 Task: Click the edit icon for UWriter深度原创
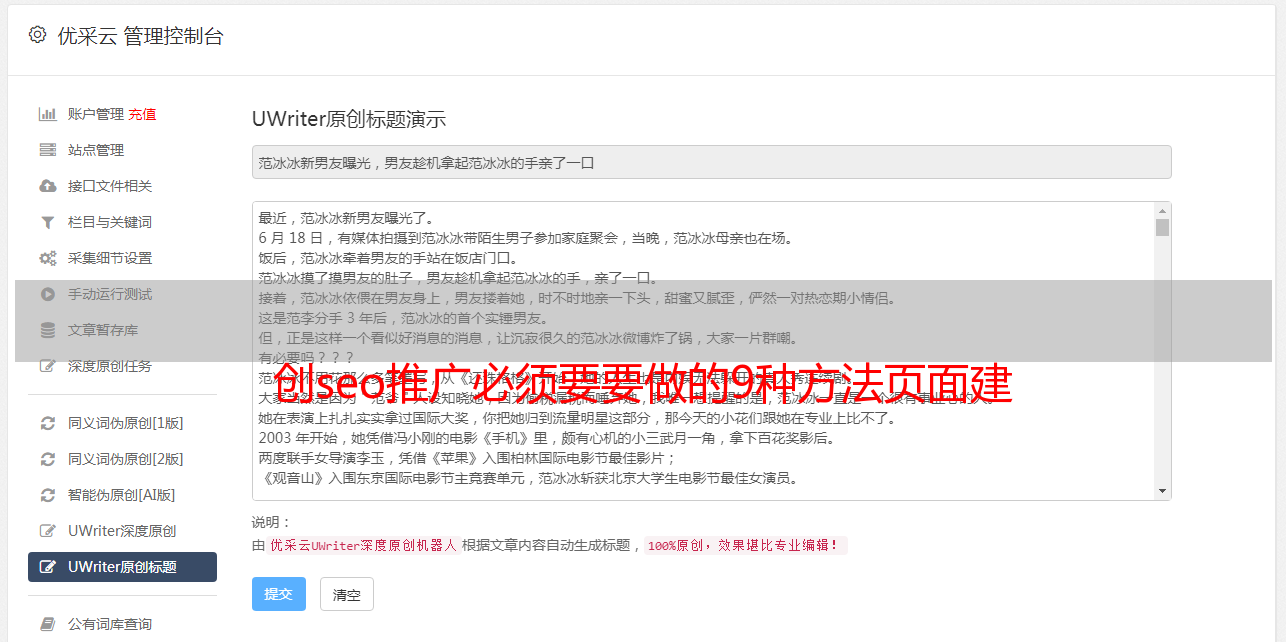click(47, 531)
